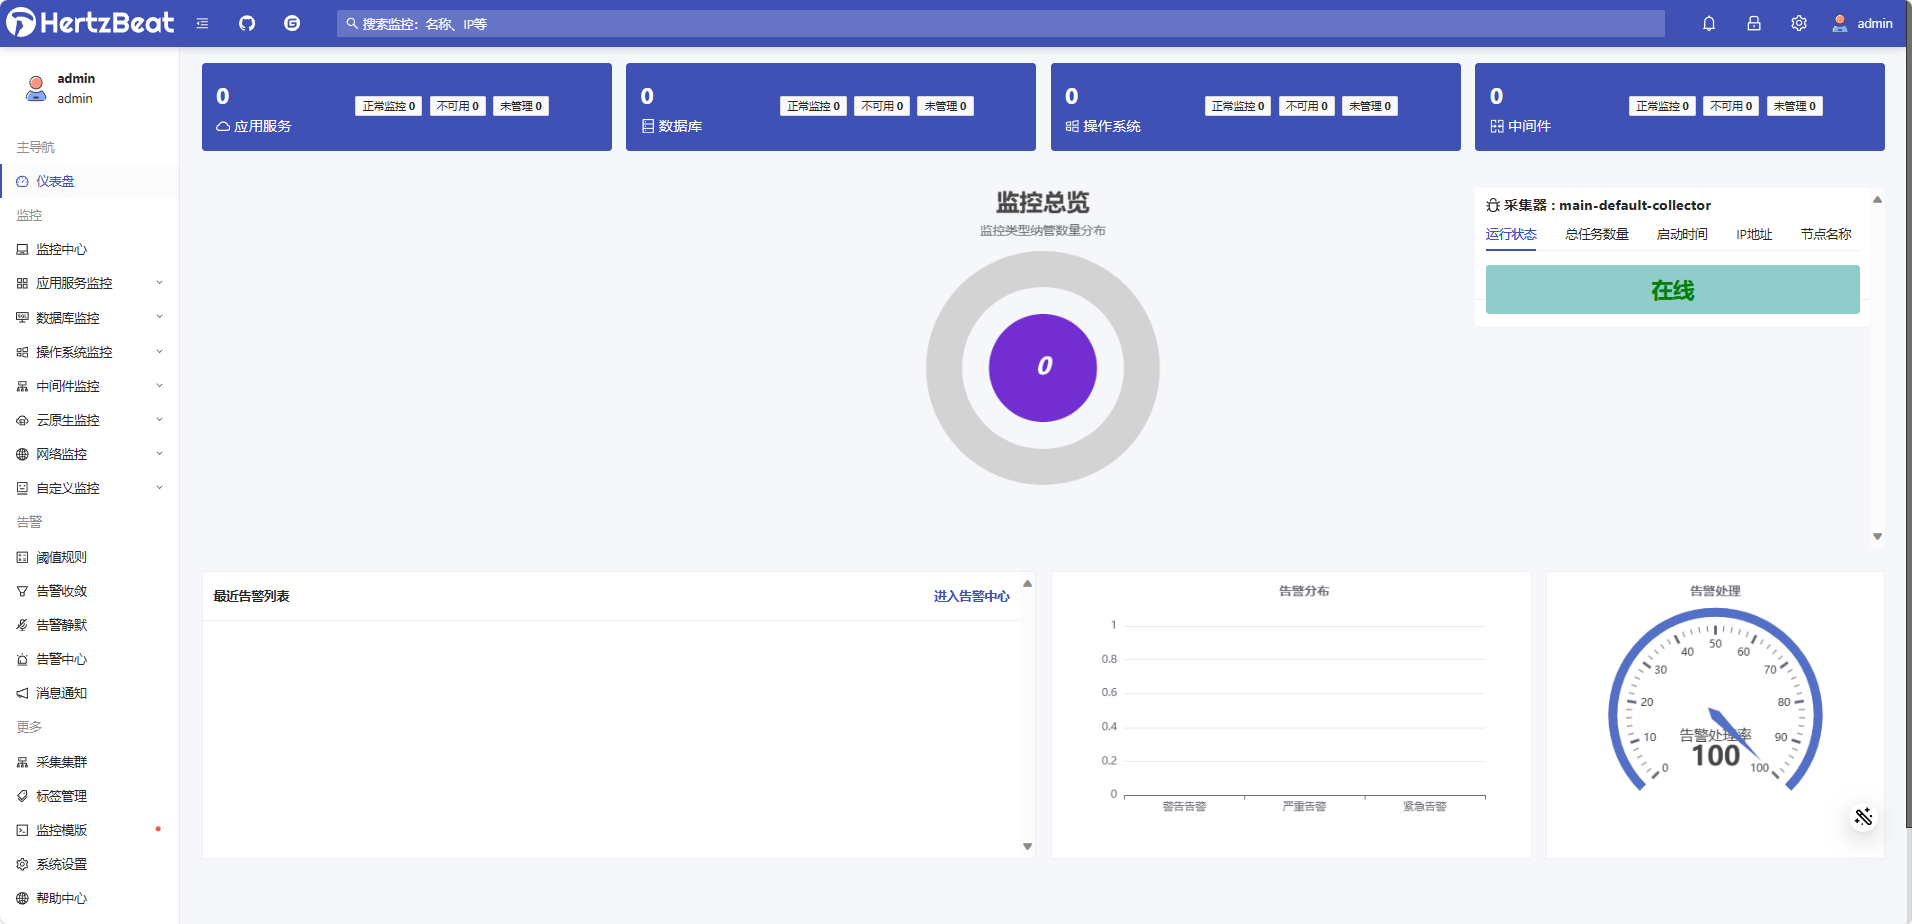This screenshot has height=924, width=1912.
Task: Open the GitHub repository icon
Action: click(246, 22)
